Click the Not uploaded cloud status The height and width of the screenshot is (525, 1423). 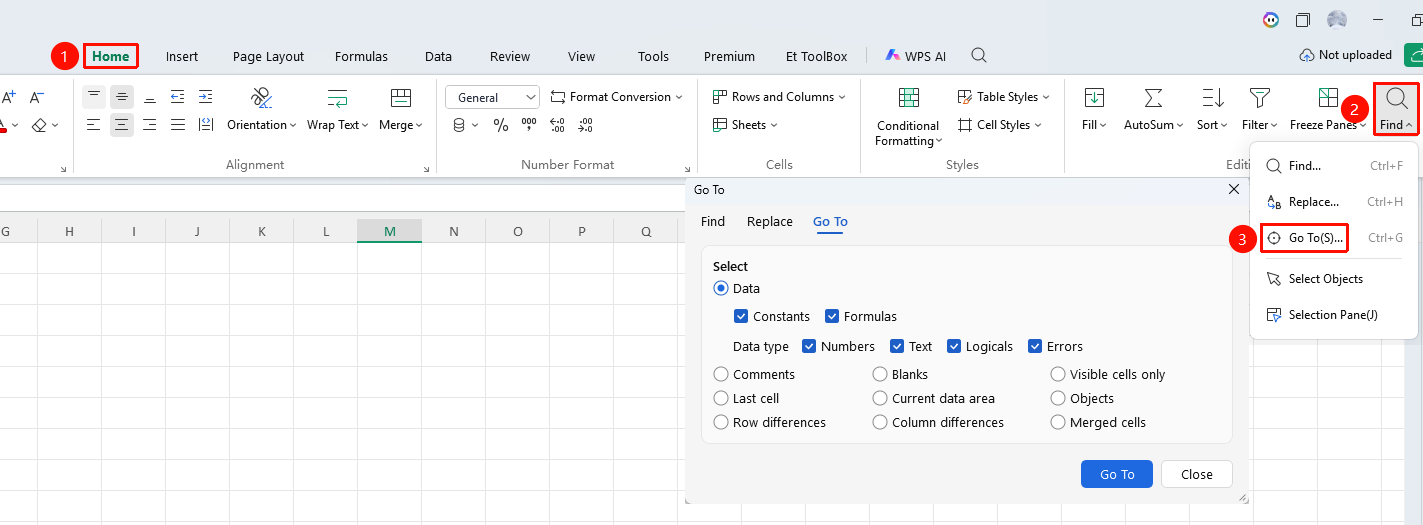pos(1345,55)
